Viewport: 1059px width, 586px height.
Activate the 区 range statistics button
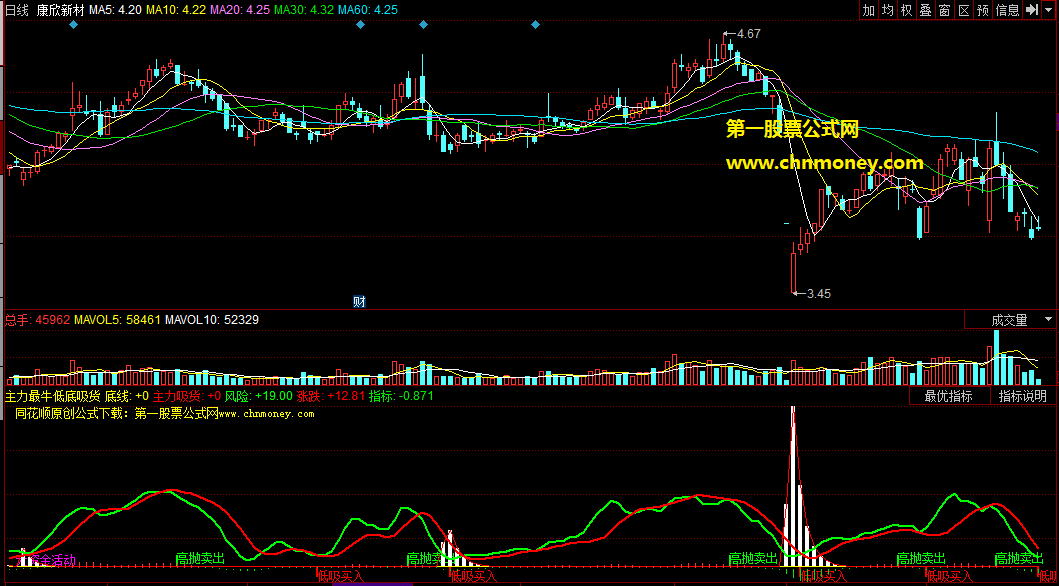[963, 9]
